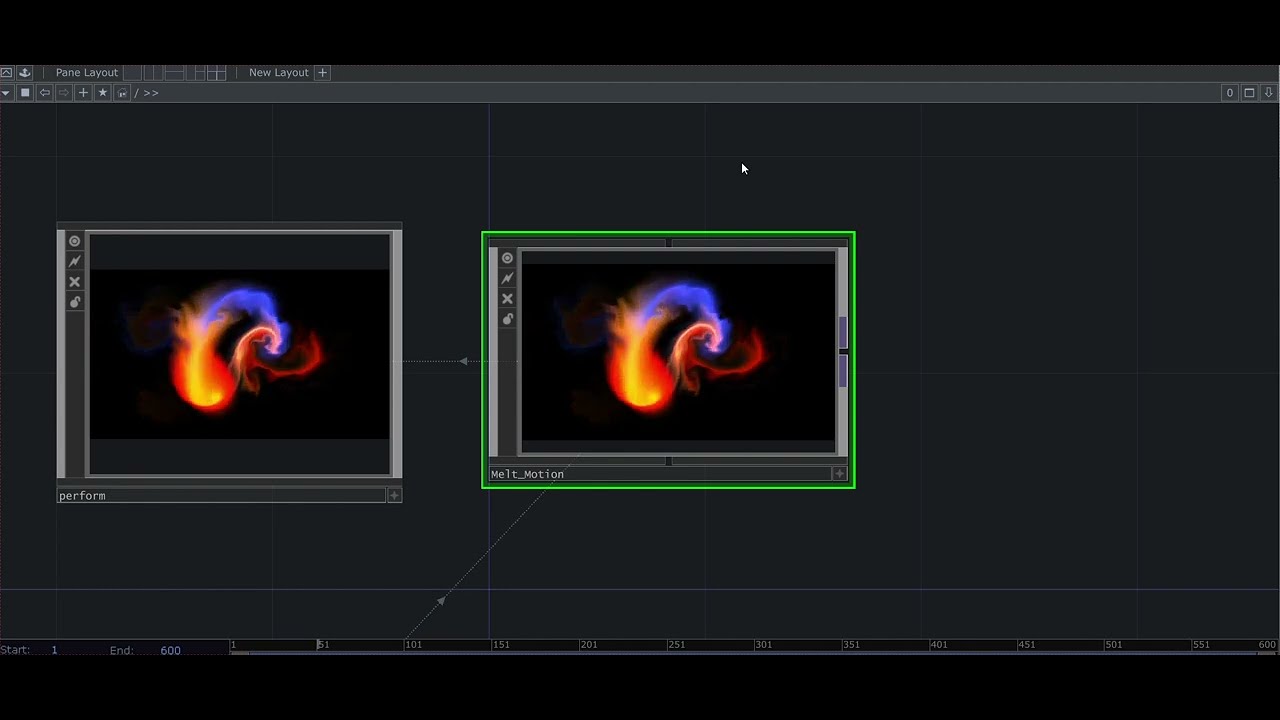Select the single-pane layout icon
The height and width of the screenshot is (720, 1280).
132,72
